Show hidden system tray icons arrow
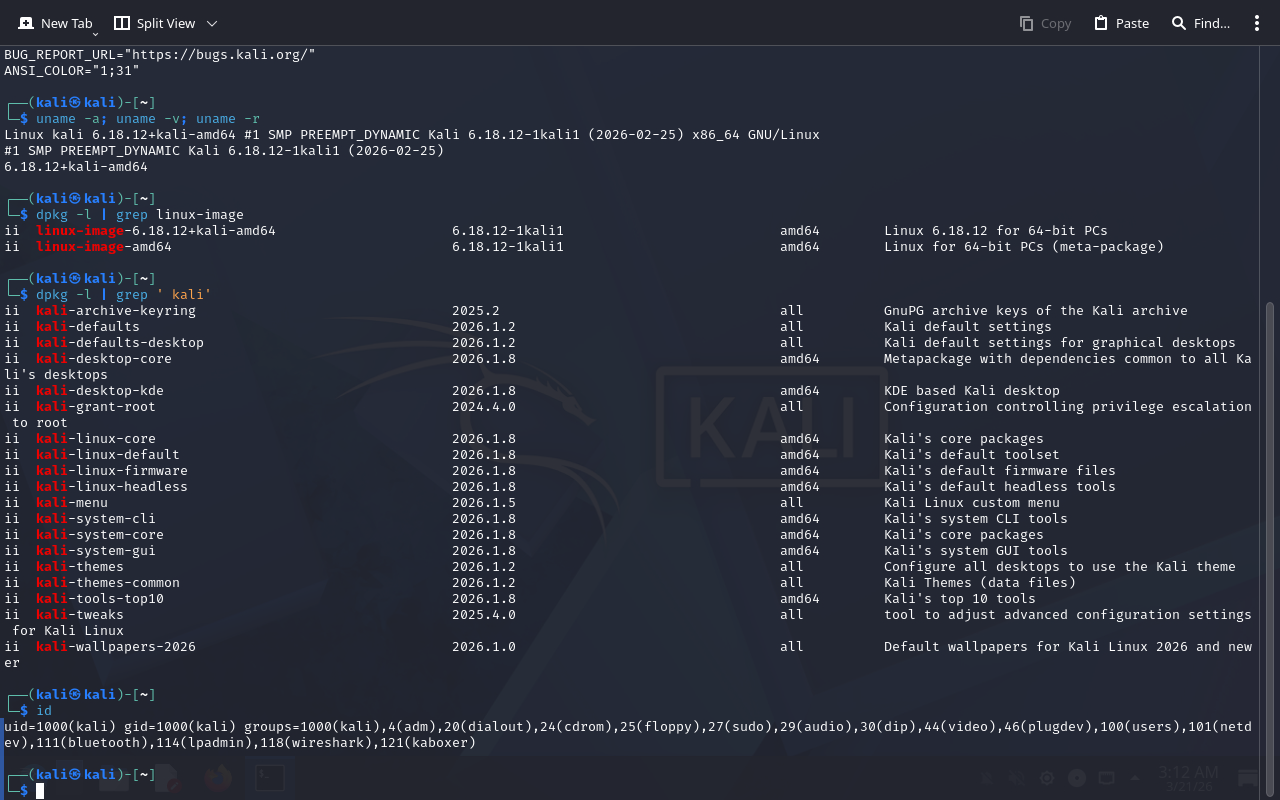The image size is (1280, 800). coord(1136,778)
